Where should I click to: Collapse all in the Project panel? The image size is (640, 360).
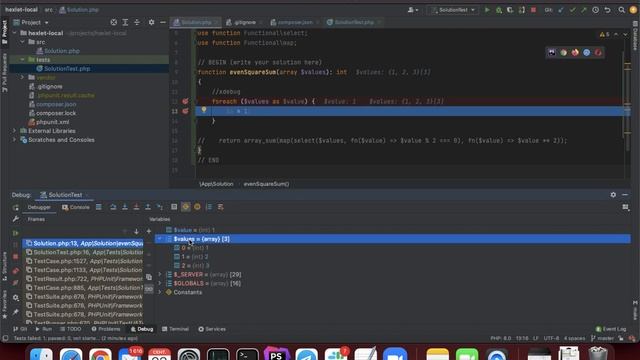coord(137,22)
